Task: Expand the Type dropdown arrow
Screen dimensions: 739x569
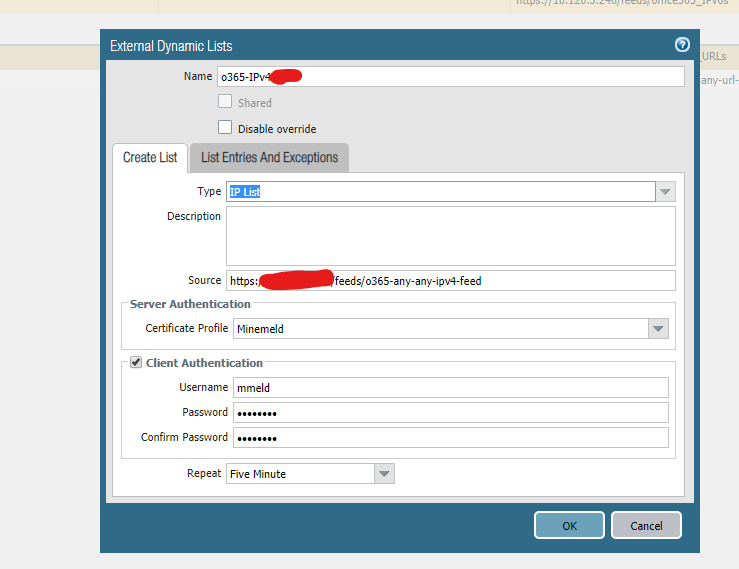Action: (x=665, y=191)
